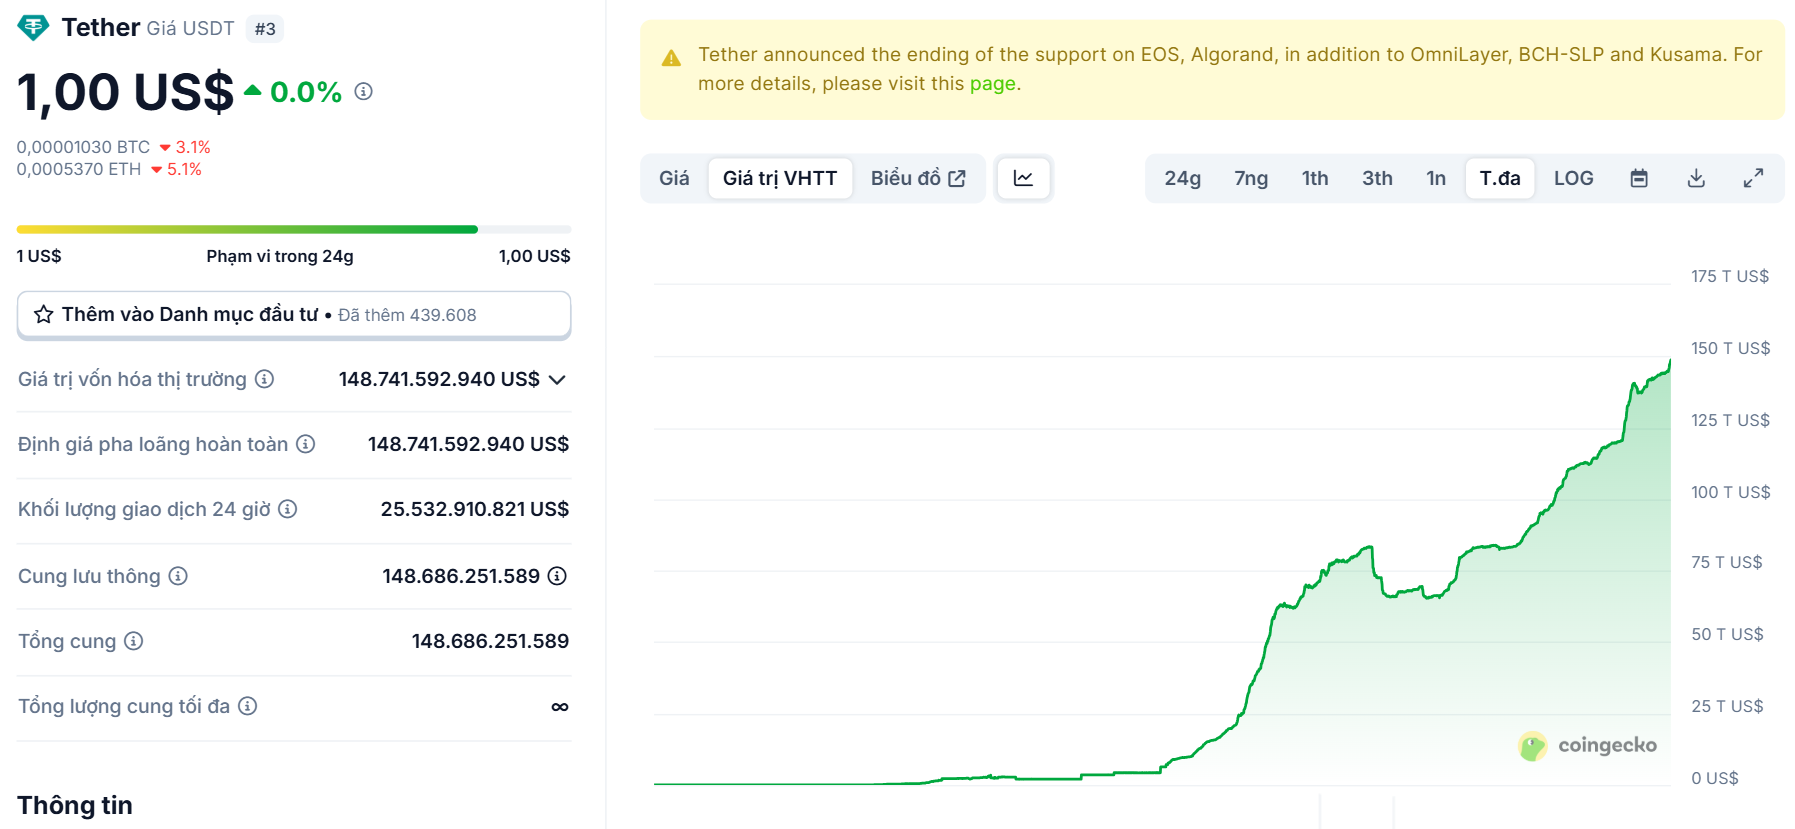Show info for Tổng lượng cung tối đa

[248, 706]
